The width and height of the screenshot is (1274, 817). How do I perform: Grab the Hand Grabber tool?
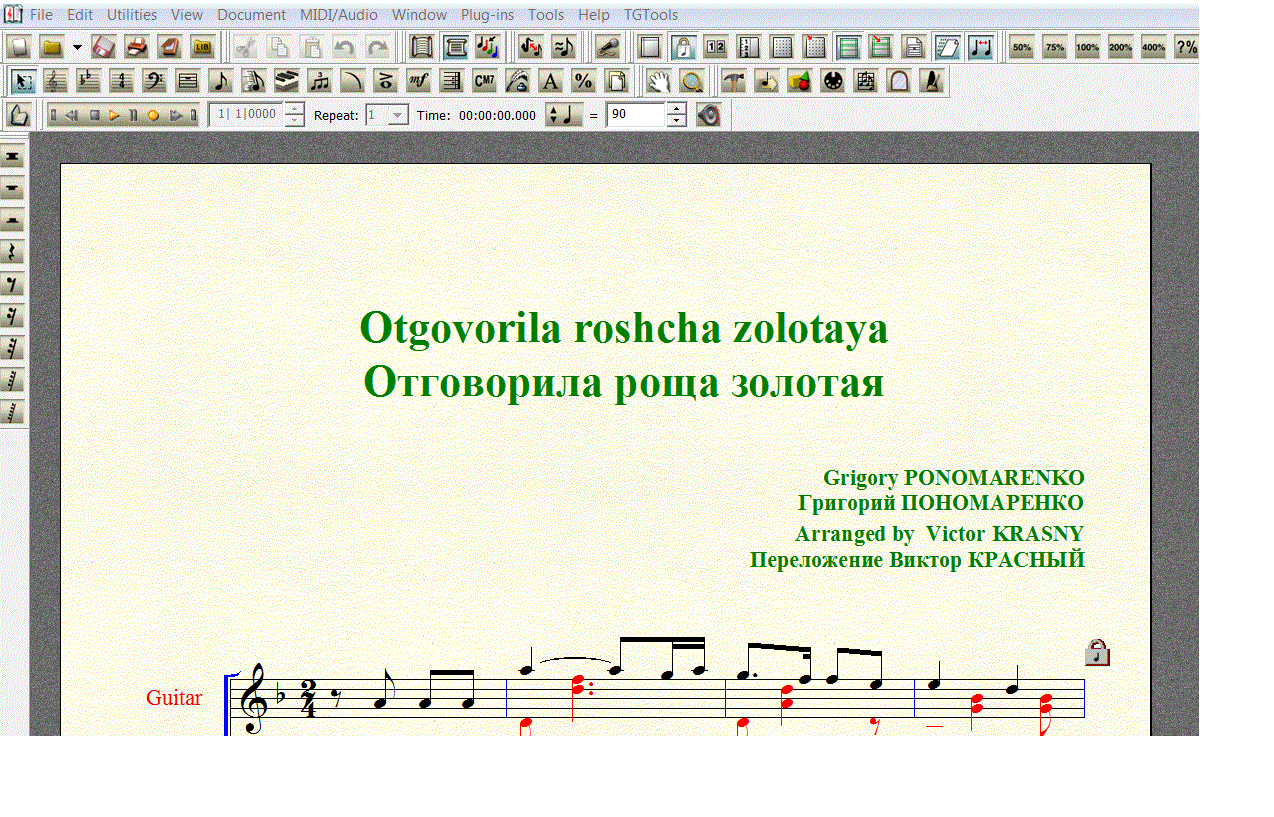(x=657, y=81)
